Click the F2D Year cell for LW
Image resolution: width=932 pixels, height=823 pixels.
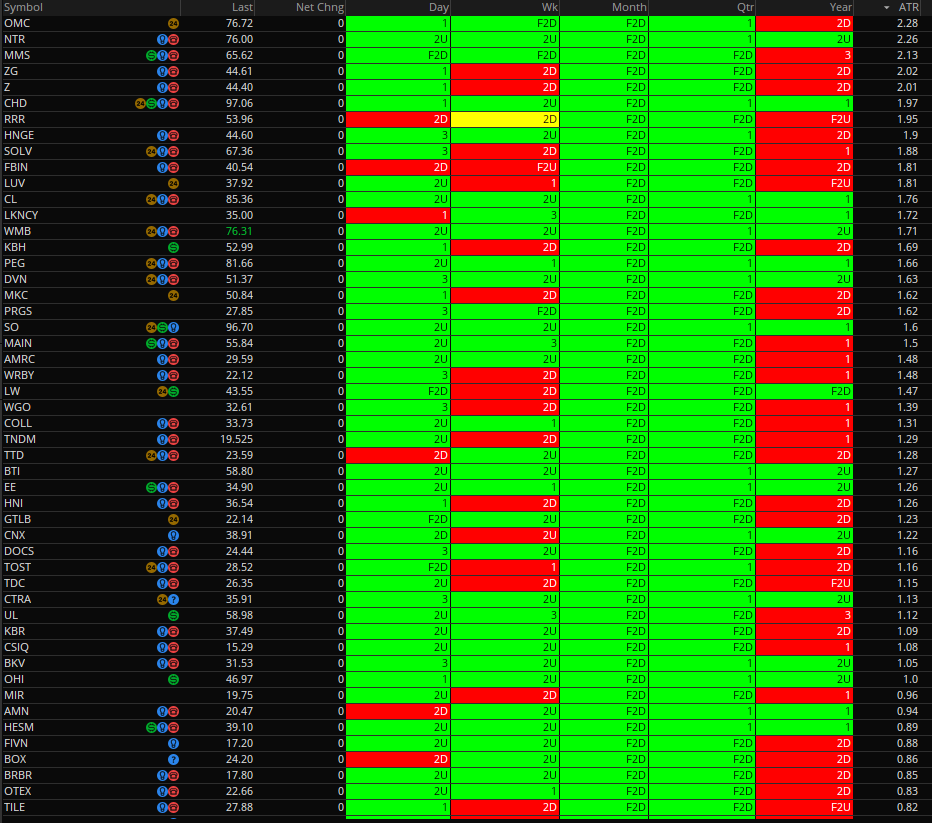click(x=804, y=392)
